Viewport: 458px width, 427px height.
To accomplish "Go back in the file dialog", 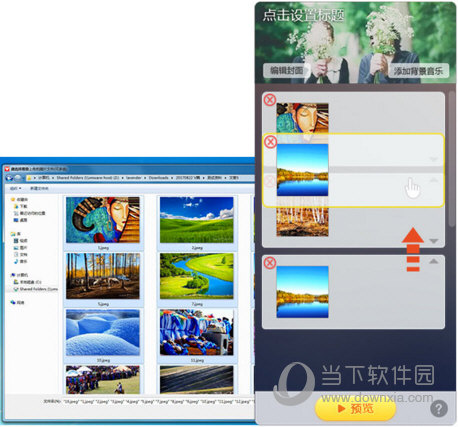I will (x=9, y=178).
